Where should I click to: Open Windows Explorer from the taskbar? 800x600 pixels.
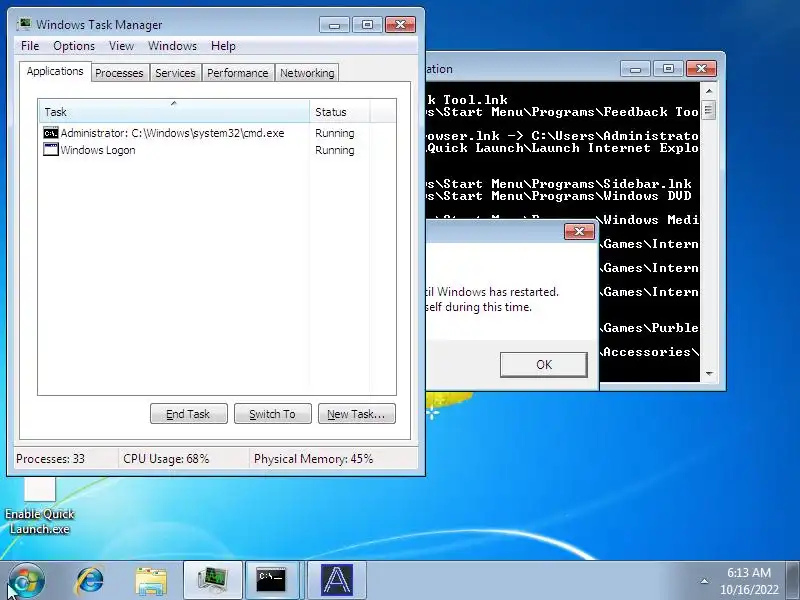tap(151, 581)
